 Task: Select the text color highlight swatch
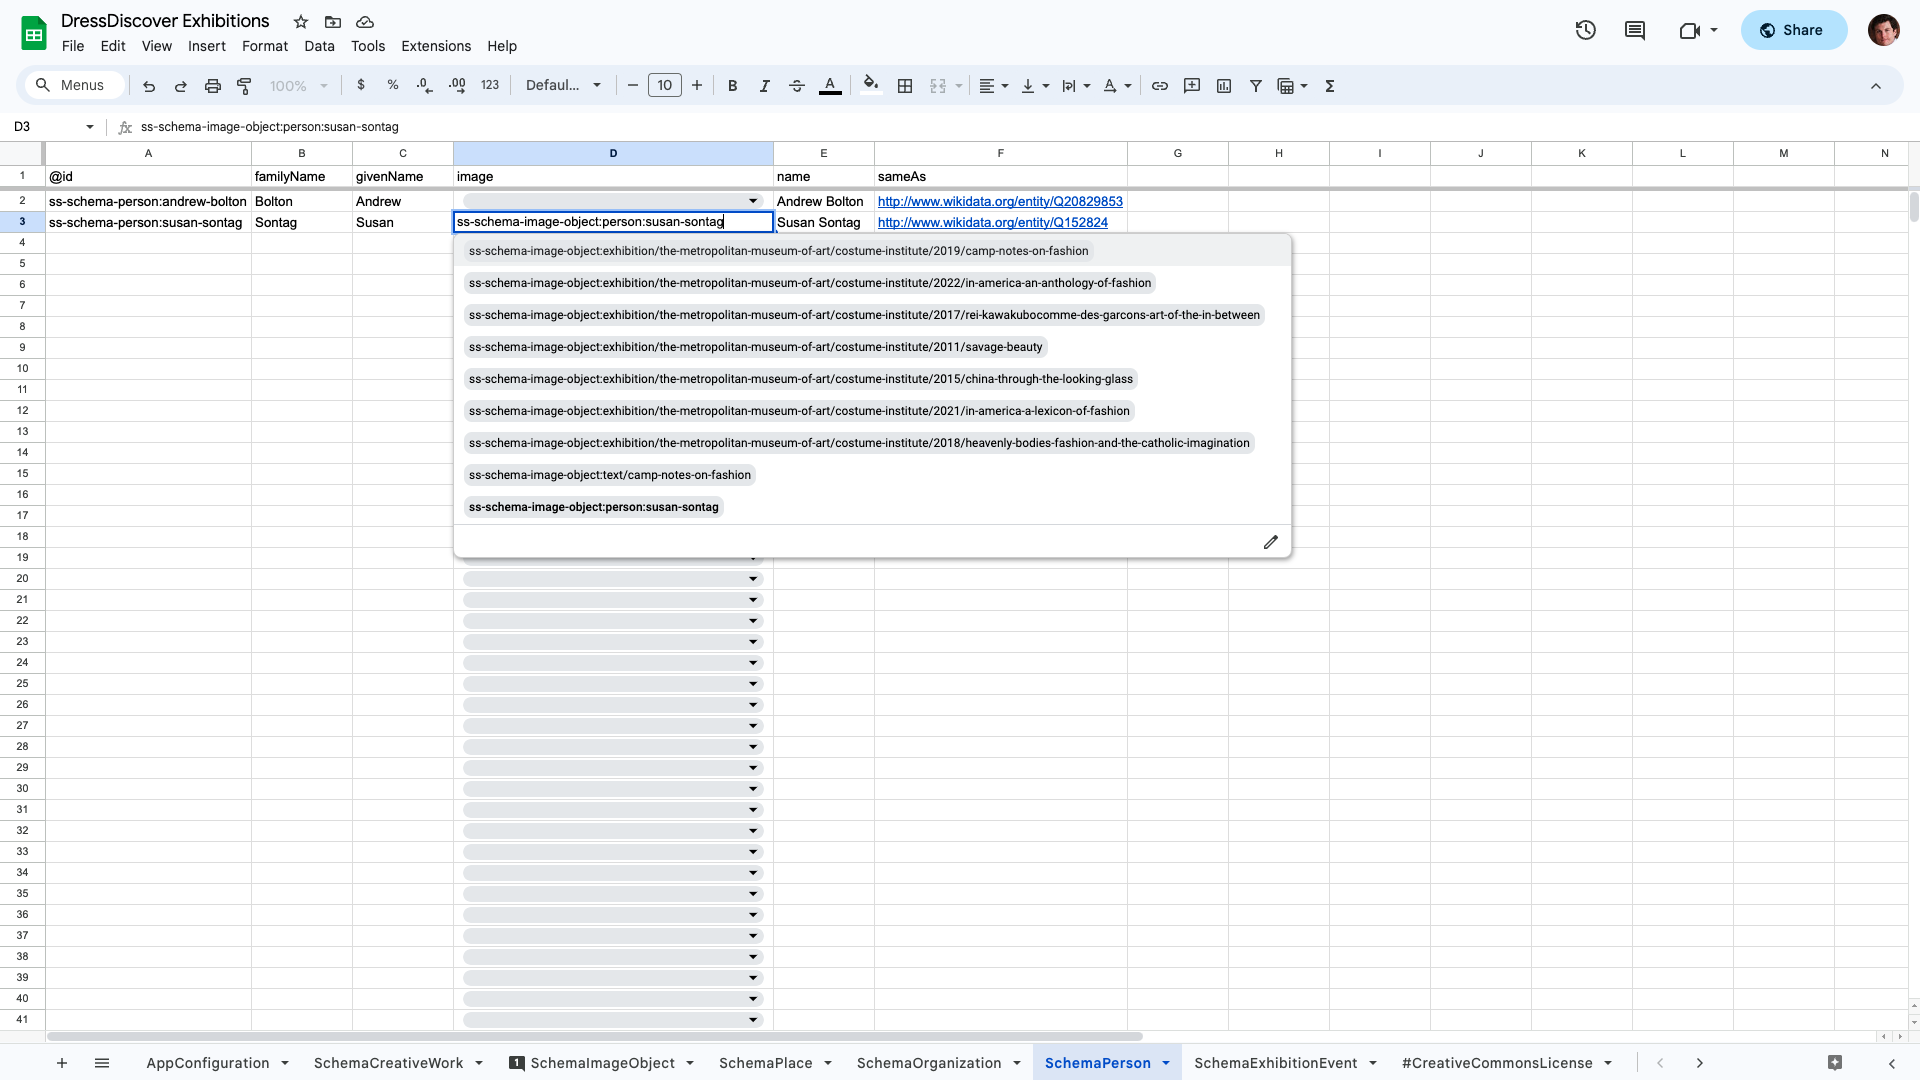(x=829, y=94)
